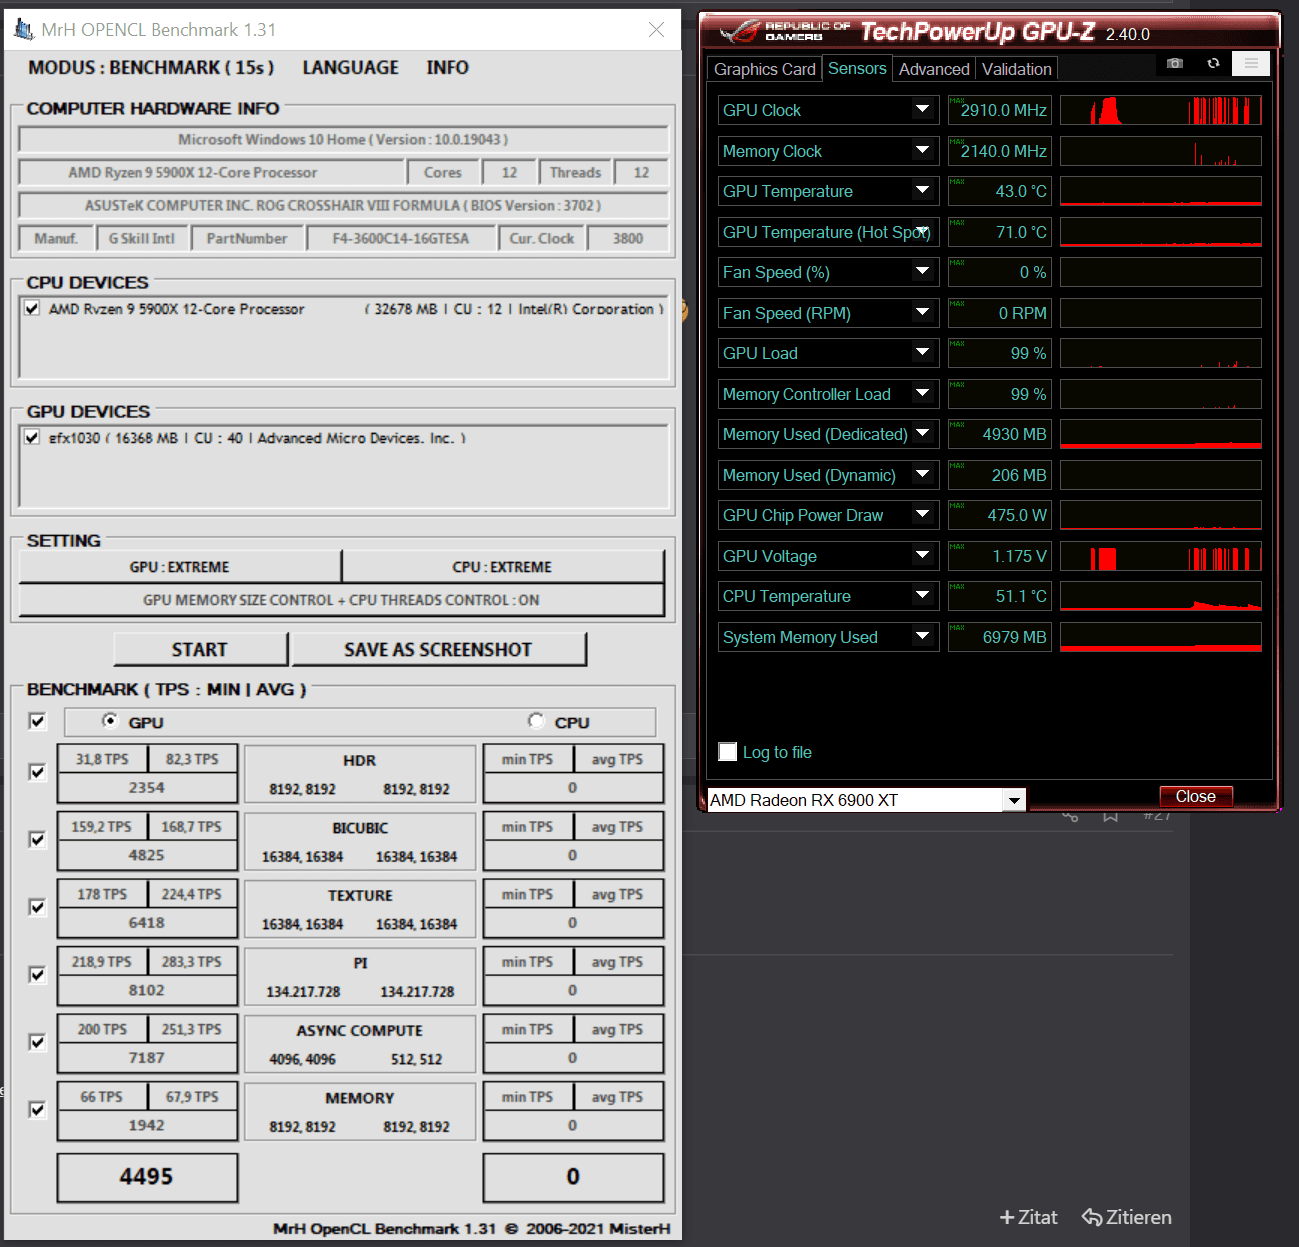Open the System Memory Used dropdown

click(x=922, y=636)
